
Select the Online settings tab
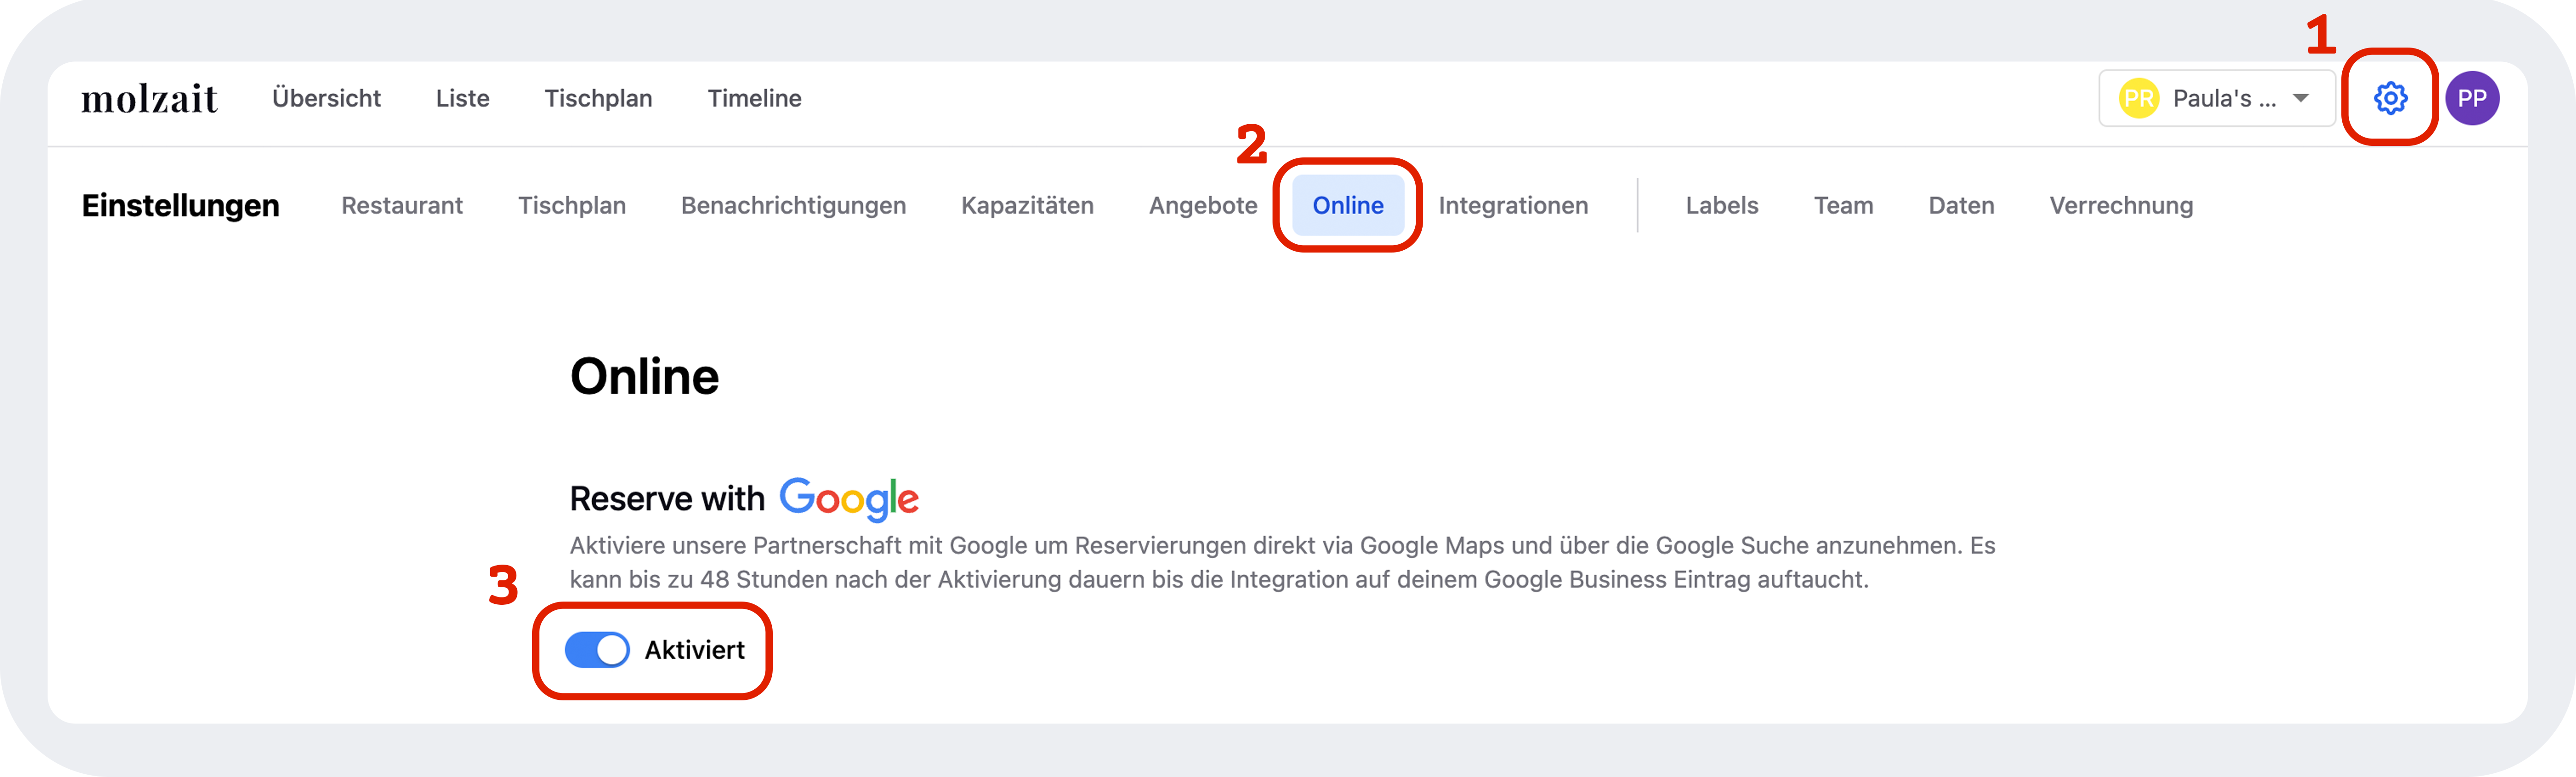(1348, 205)
